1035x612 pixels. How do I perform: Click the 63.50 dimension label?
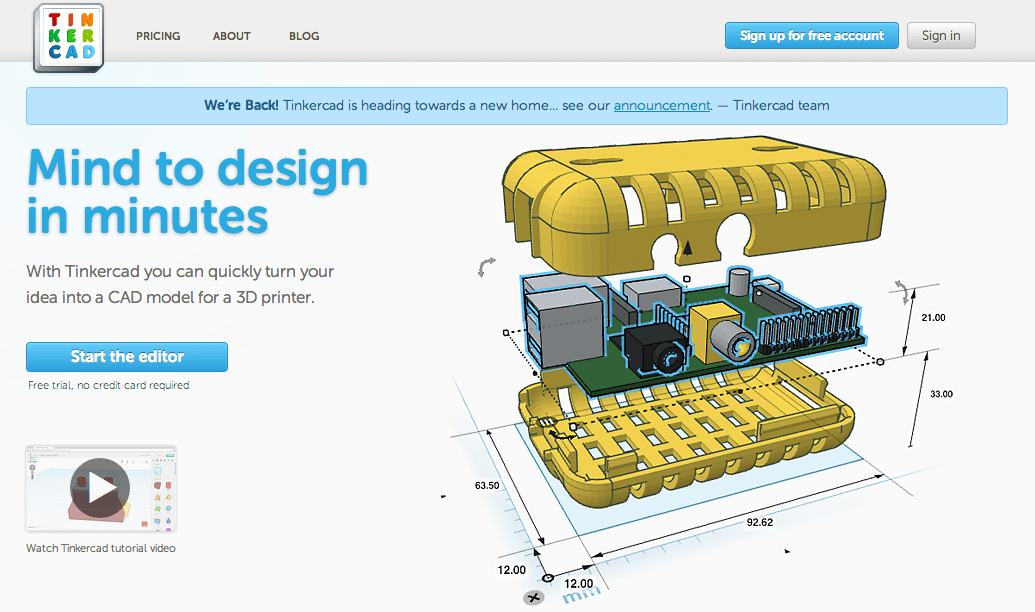pyautogui.click(x=487, y=485)
